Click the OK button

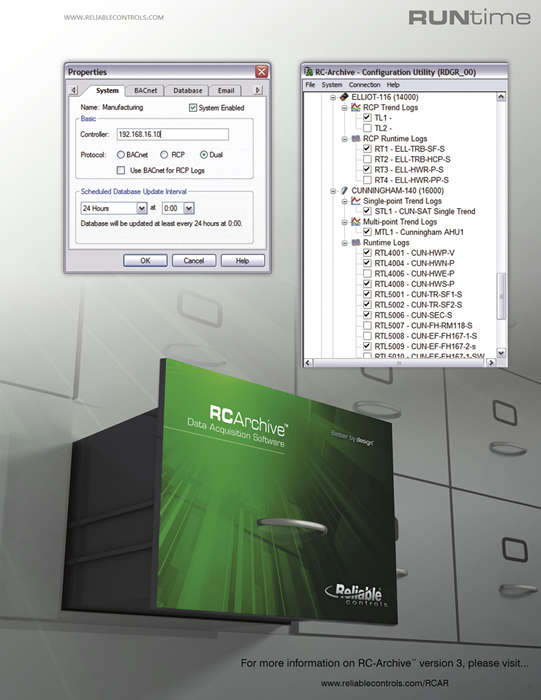tap(145, 260)
